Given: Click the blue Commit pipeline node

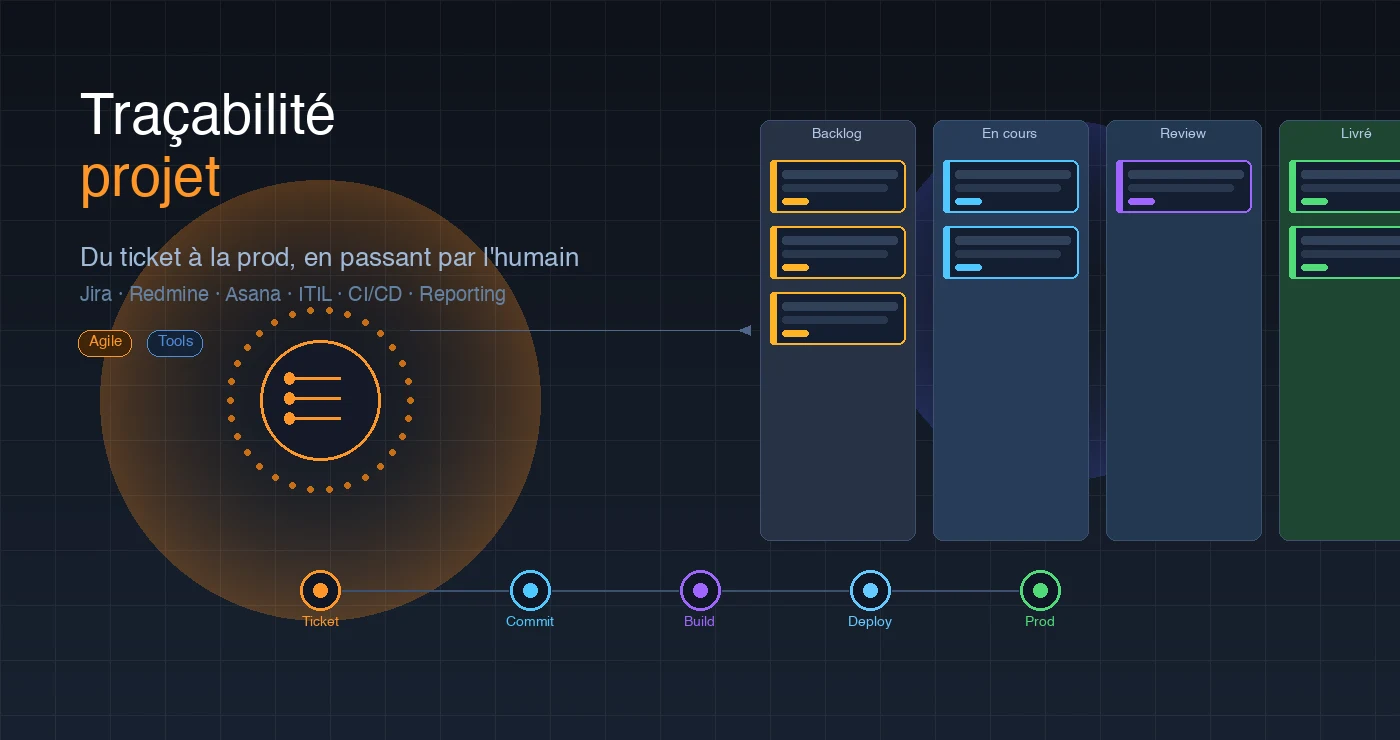Looking at the screenshot, I should (530, 591).
